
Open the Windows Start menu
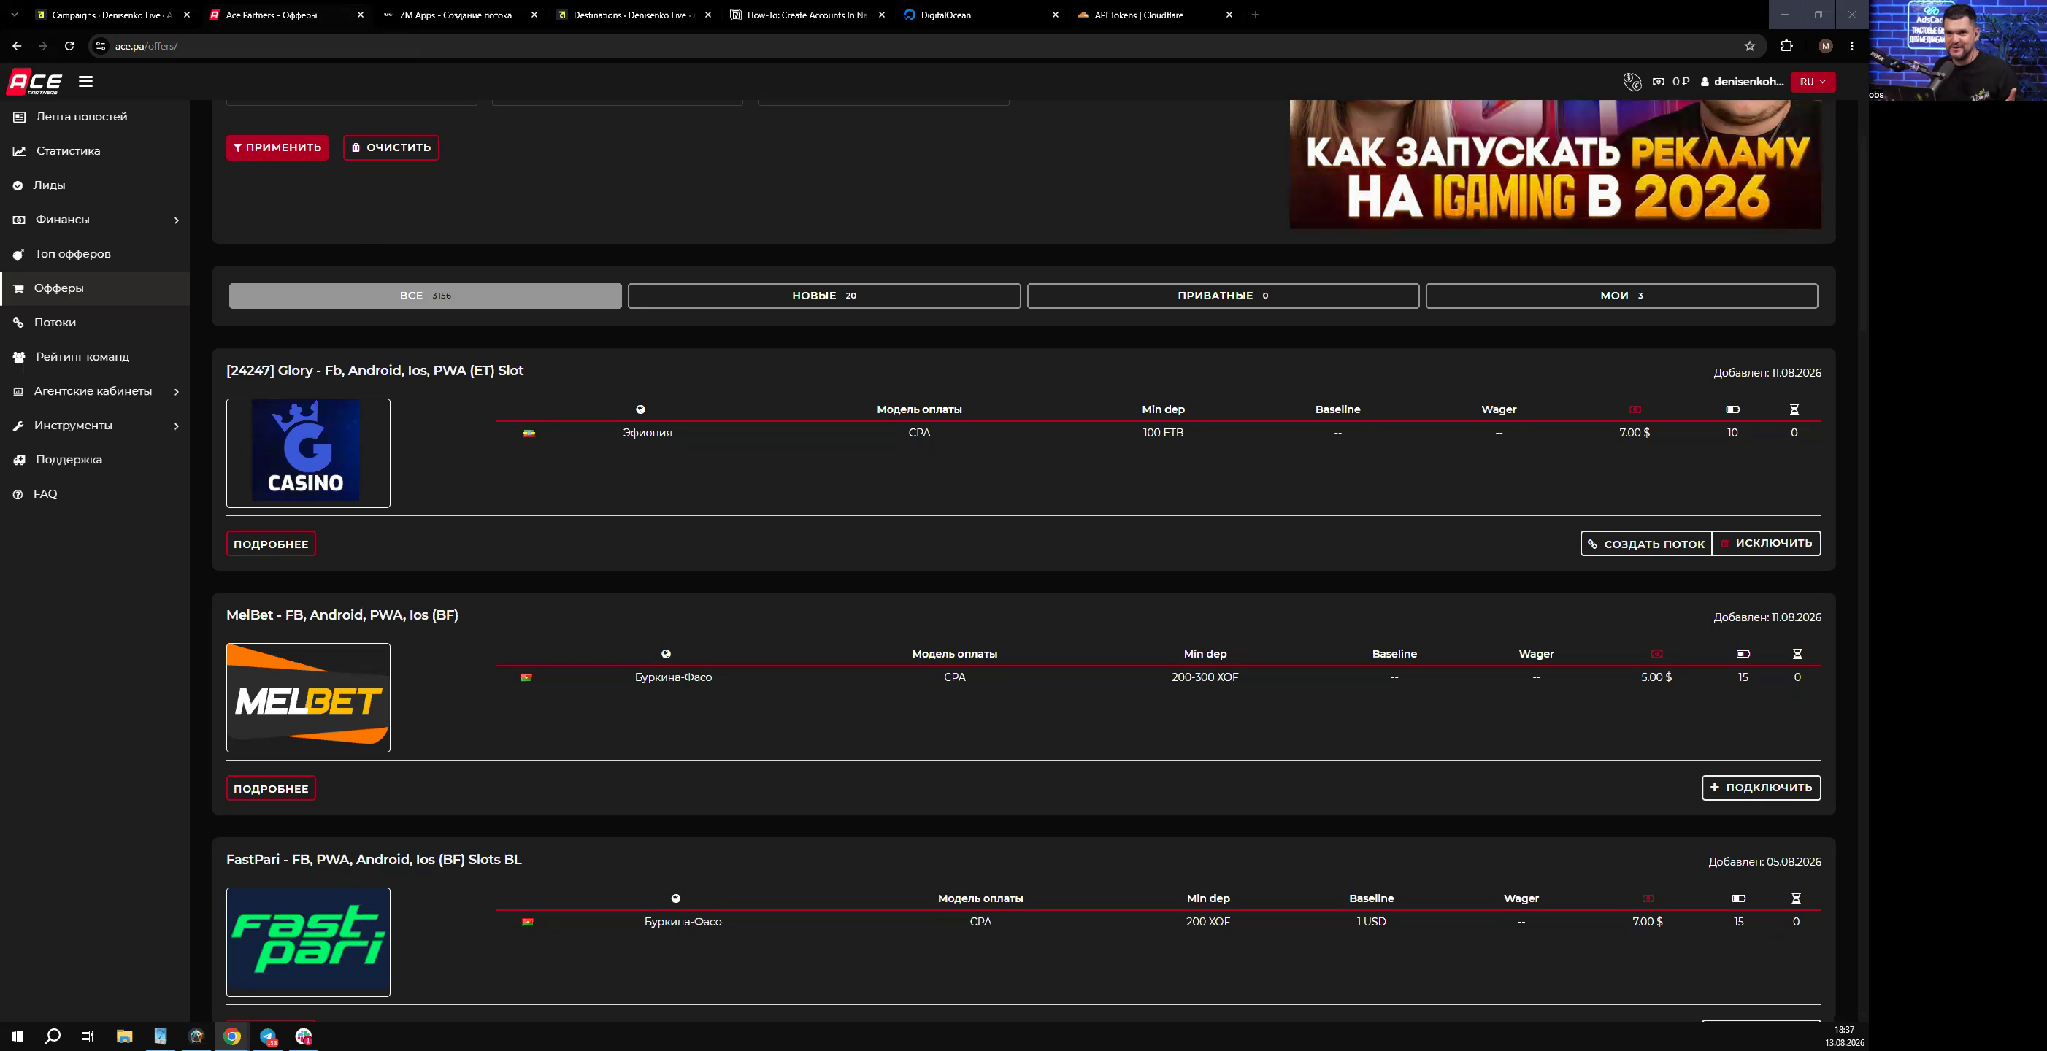(x=17, y=1037)
